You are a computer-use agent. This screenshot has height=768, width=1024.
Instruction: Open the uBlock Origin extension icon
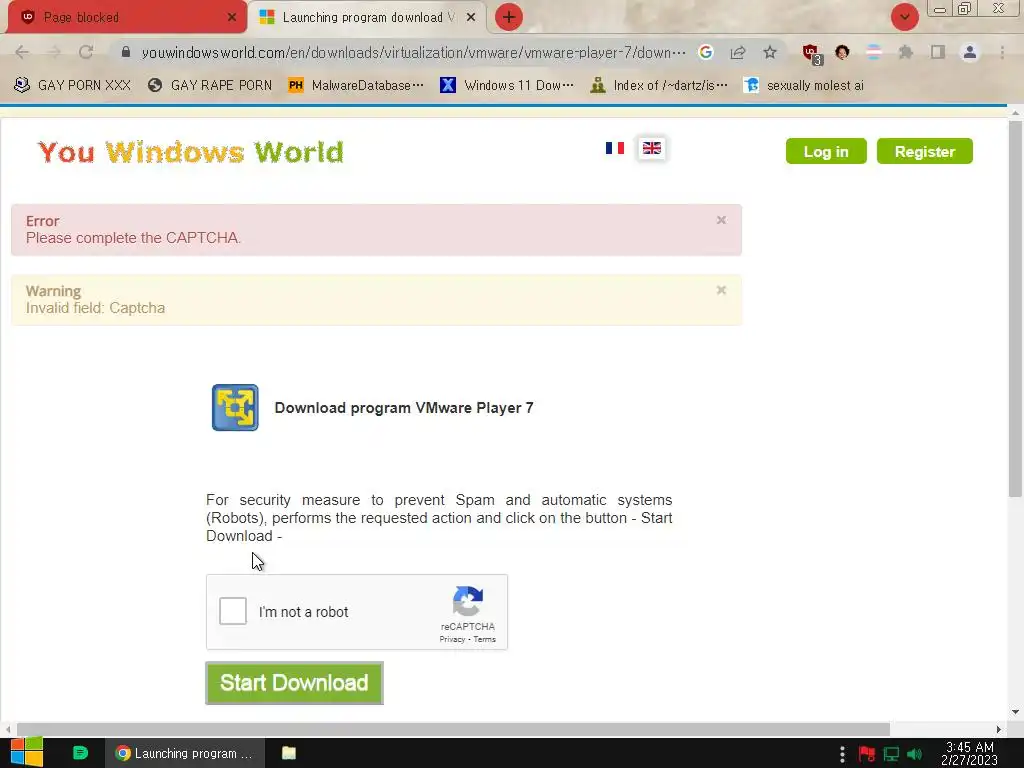812,54
